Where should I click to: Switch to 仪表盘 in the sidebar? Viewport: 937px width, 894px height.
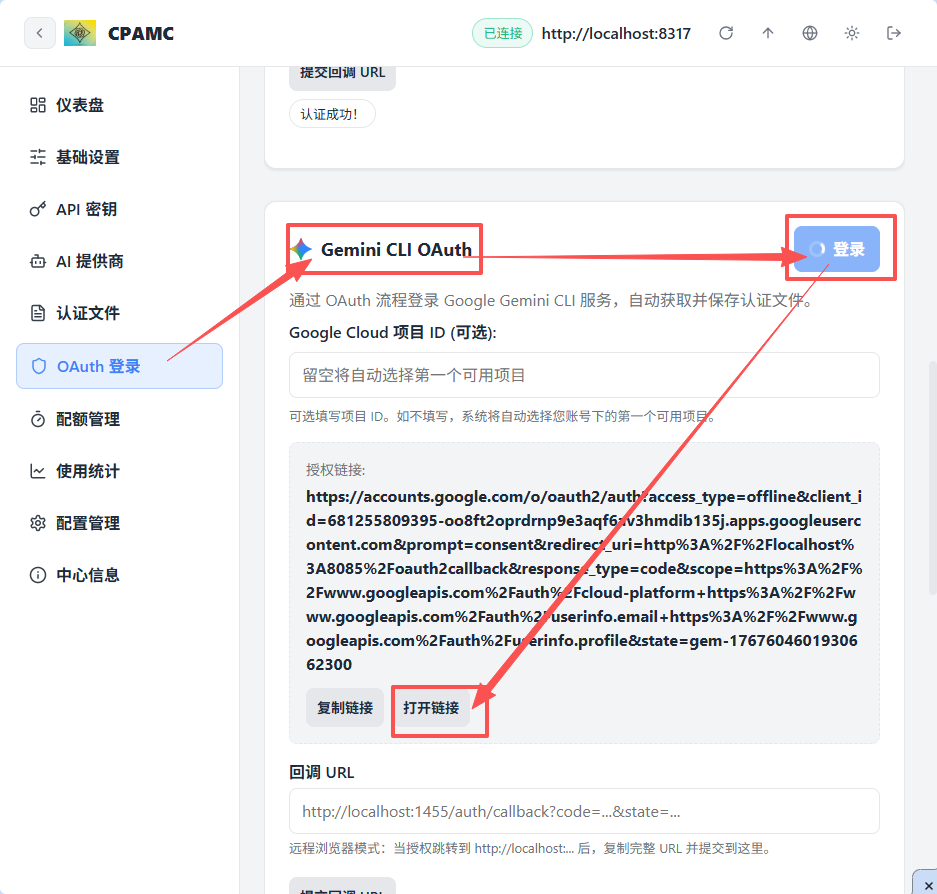click(80, 104)
